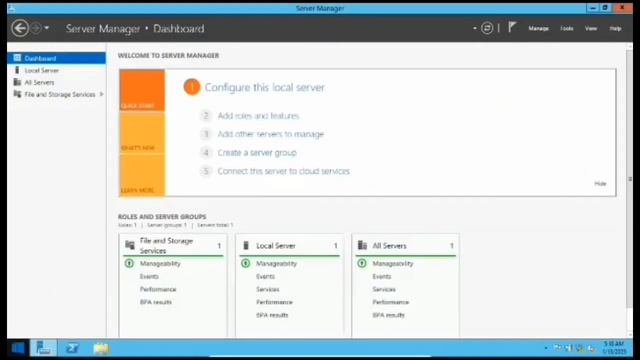Click the Local Server icon in sidebar

[x=17, y=70]
